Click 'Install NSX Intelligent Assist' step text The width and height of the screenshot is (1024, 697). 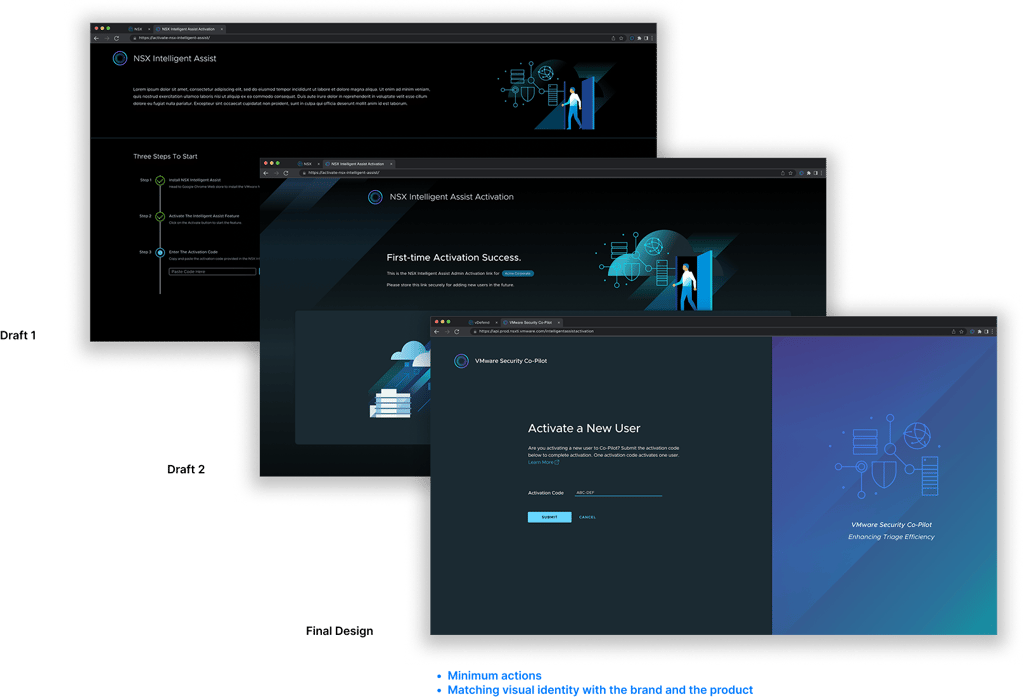[x=195, y=180]
